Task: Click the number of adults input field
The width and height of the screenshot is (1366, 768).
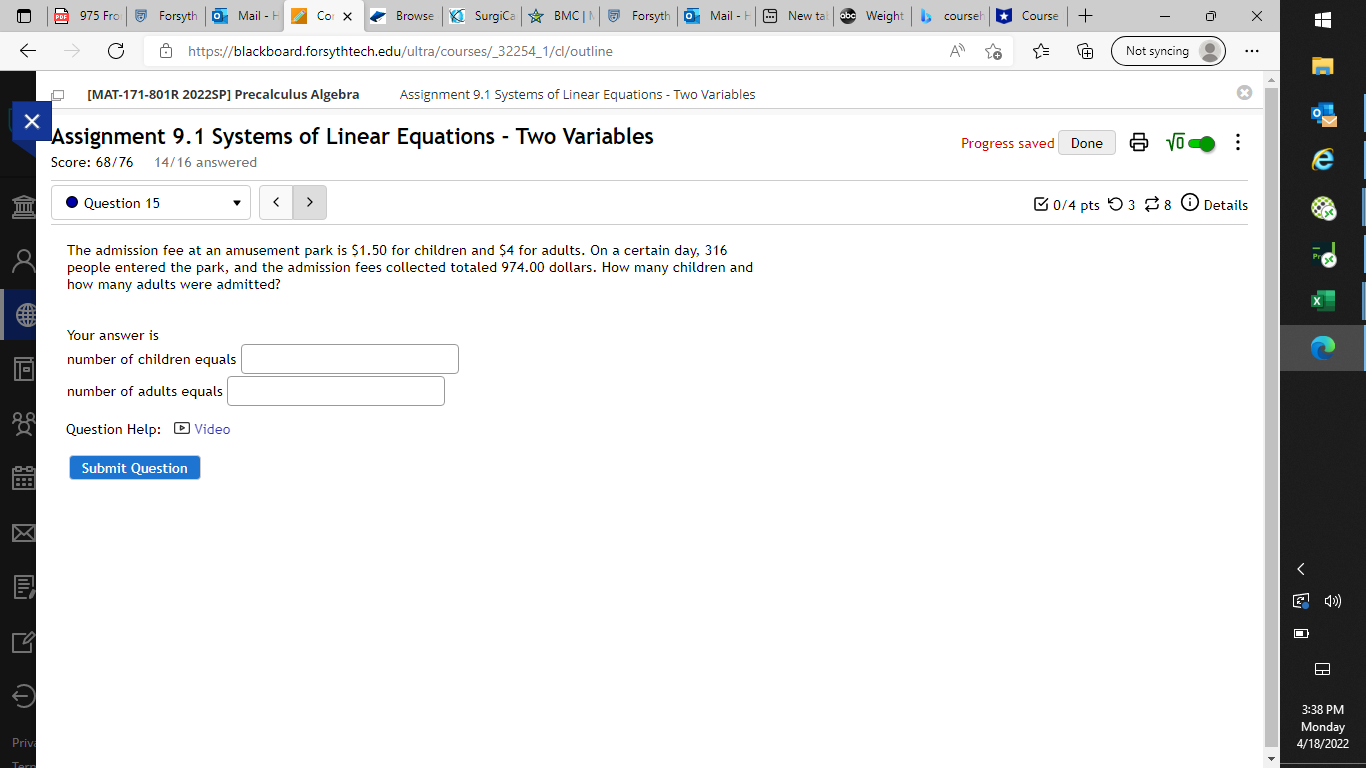Action: click(336, 391)
